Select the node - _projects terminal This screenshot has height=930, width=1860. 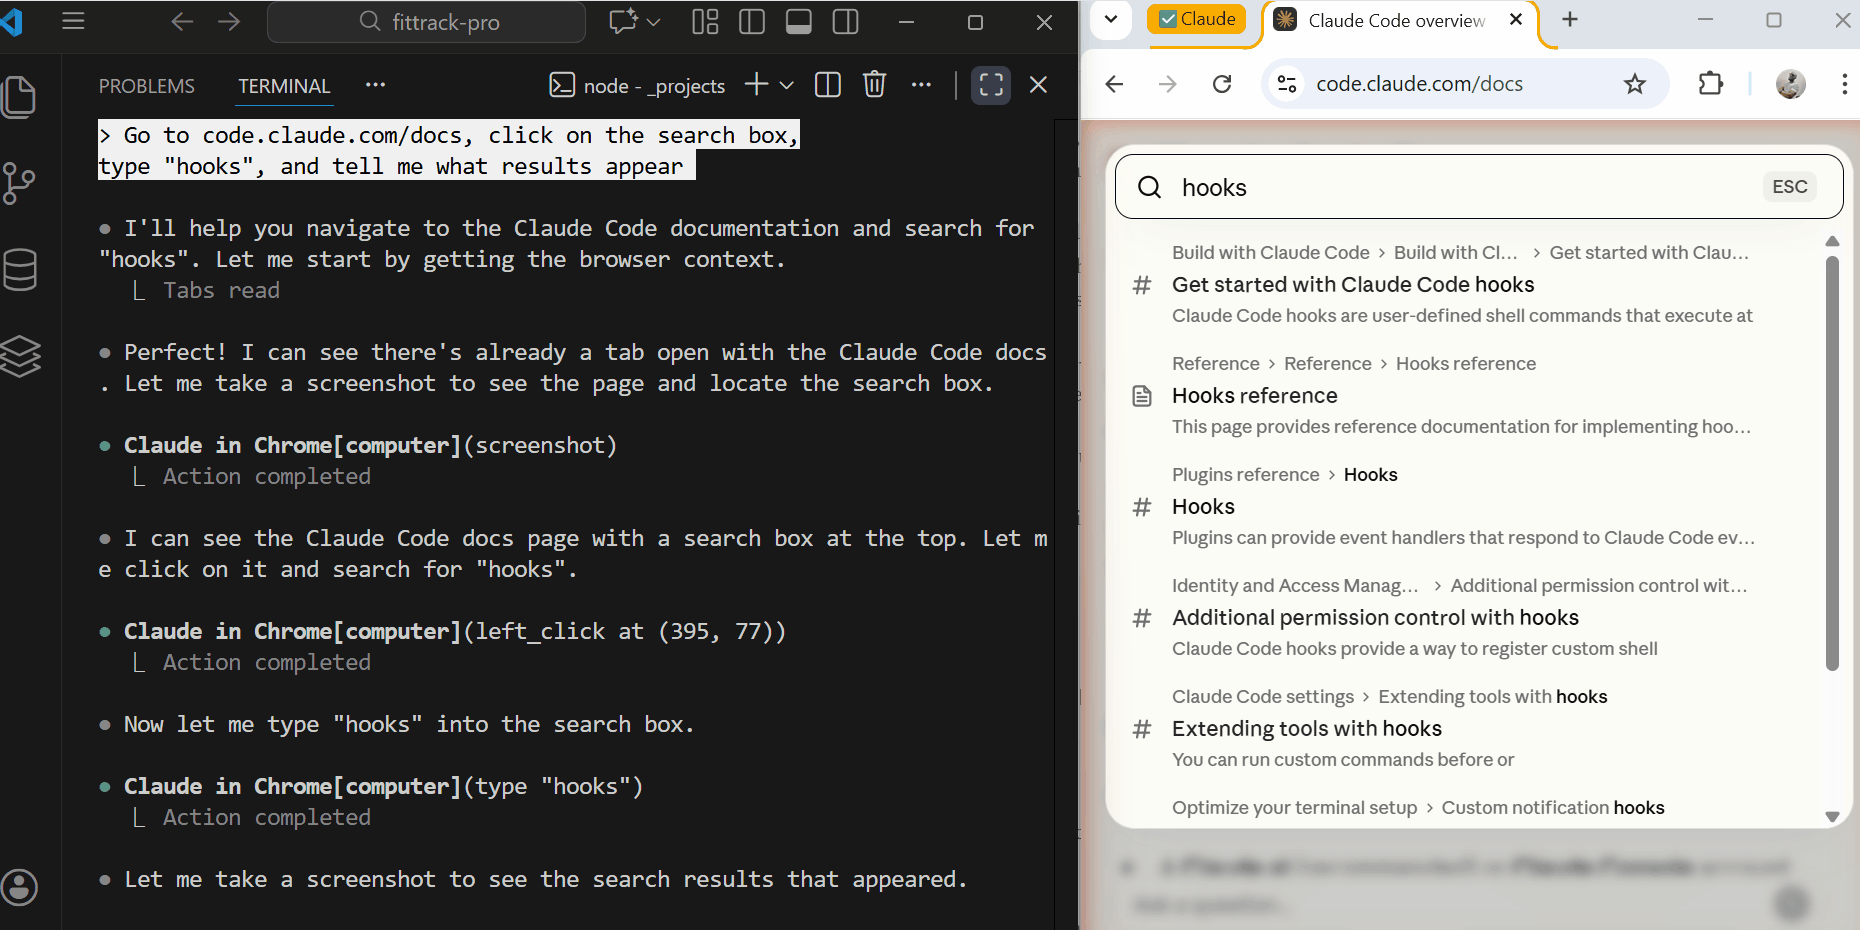[x=637, y=86]
